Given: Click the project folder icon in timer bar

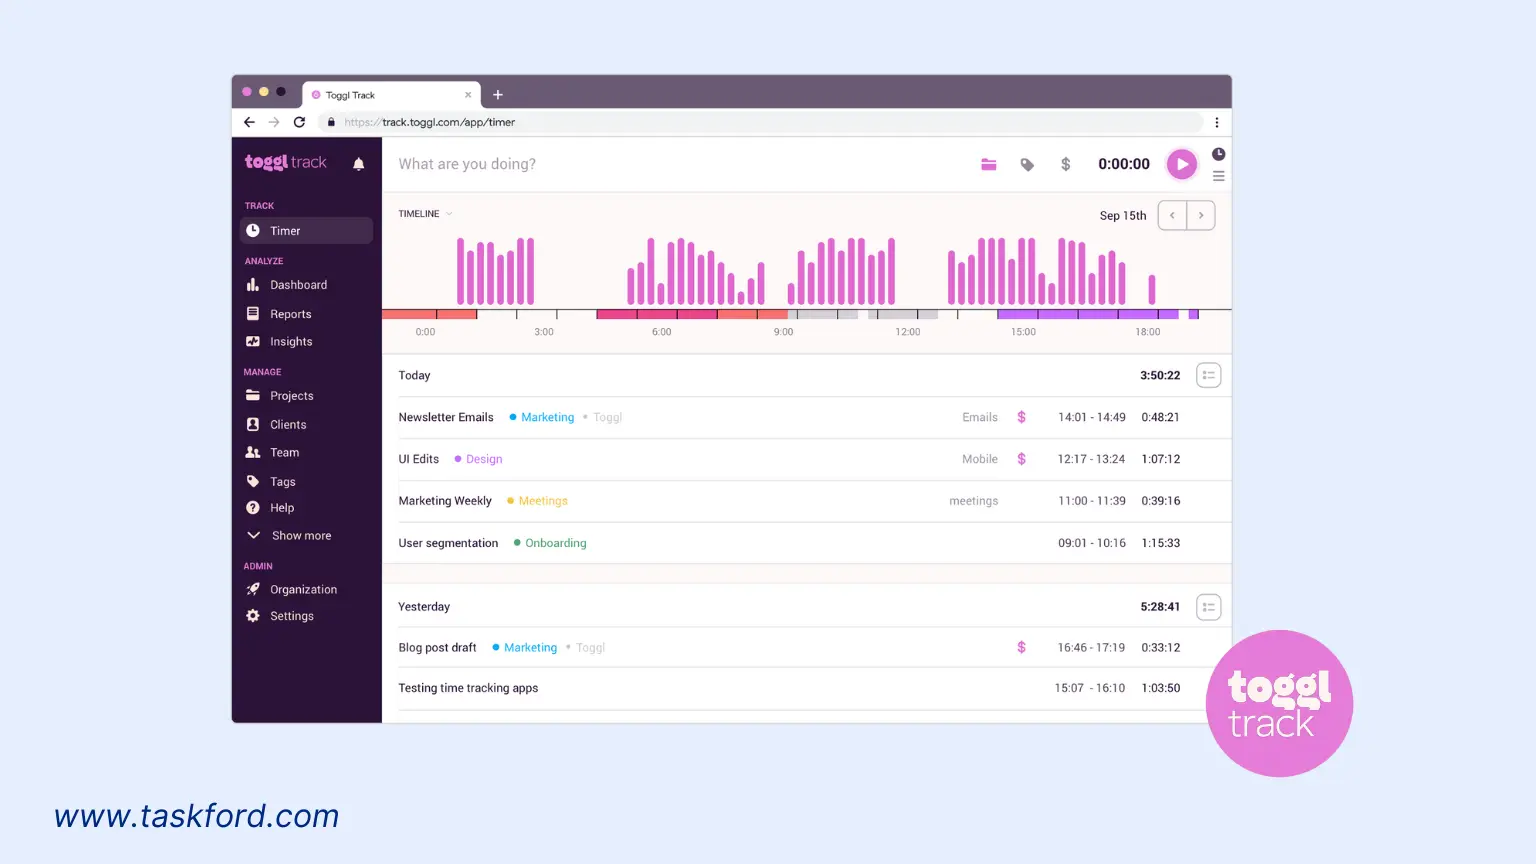Looking at the screenshot, I should pyautogui.click(x=988, y=164).
